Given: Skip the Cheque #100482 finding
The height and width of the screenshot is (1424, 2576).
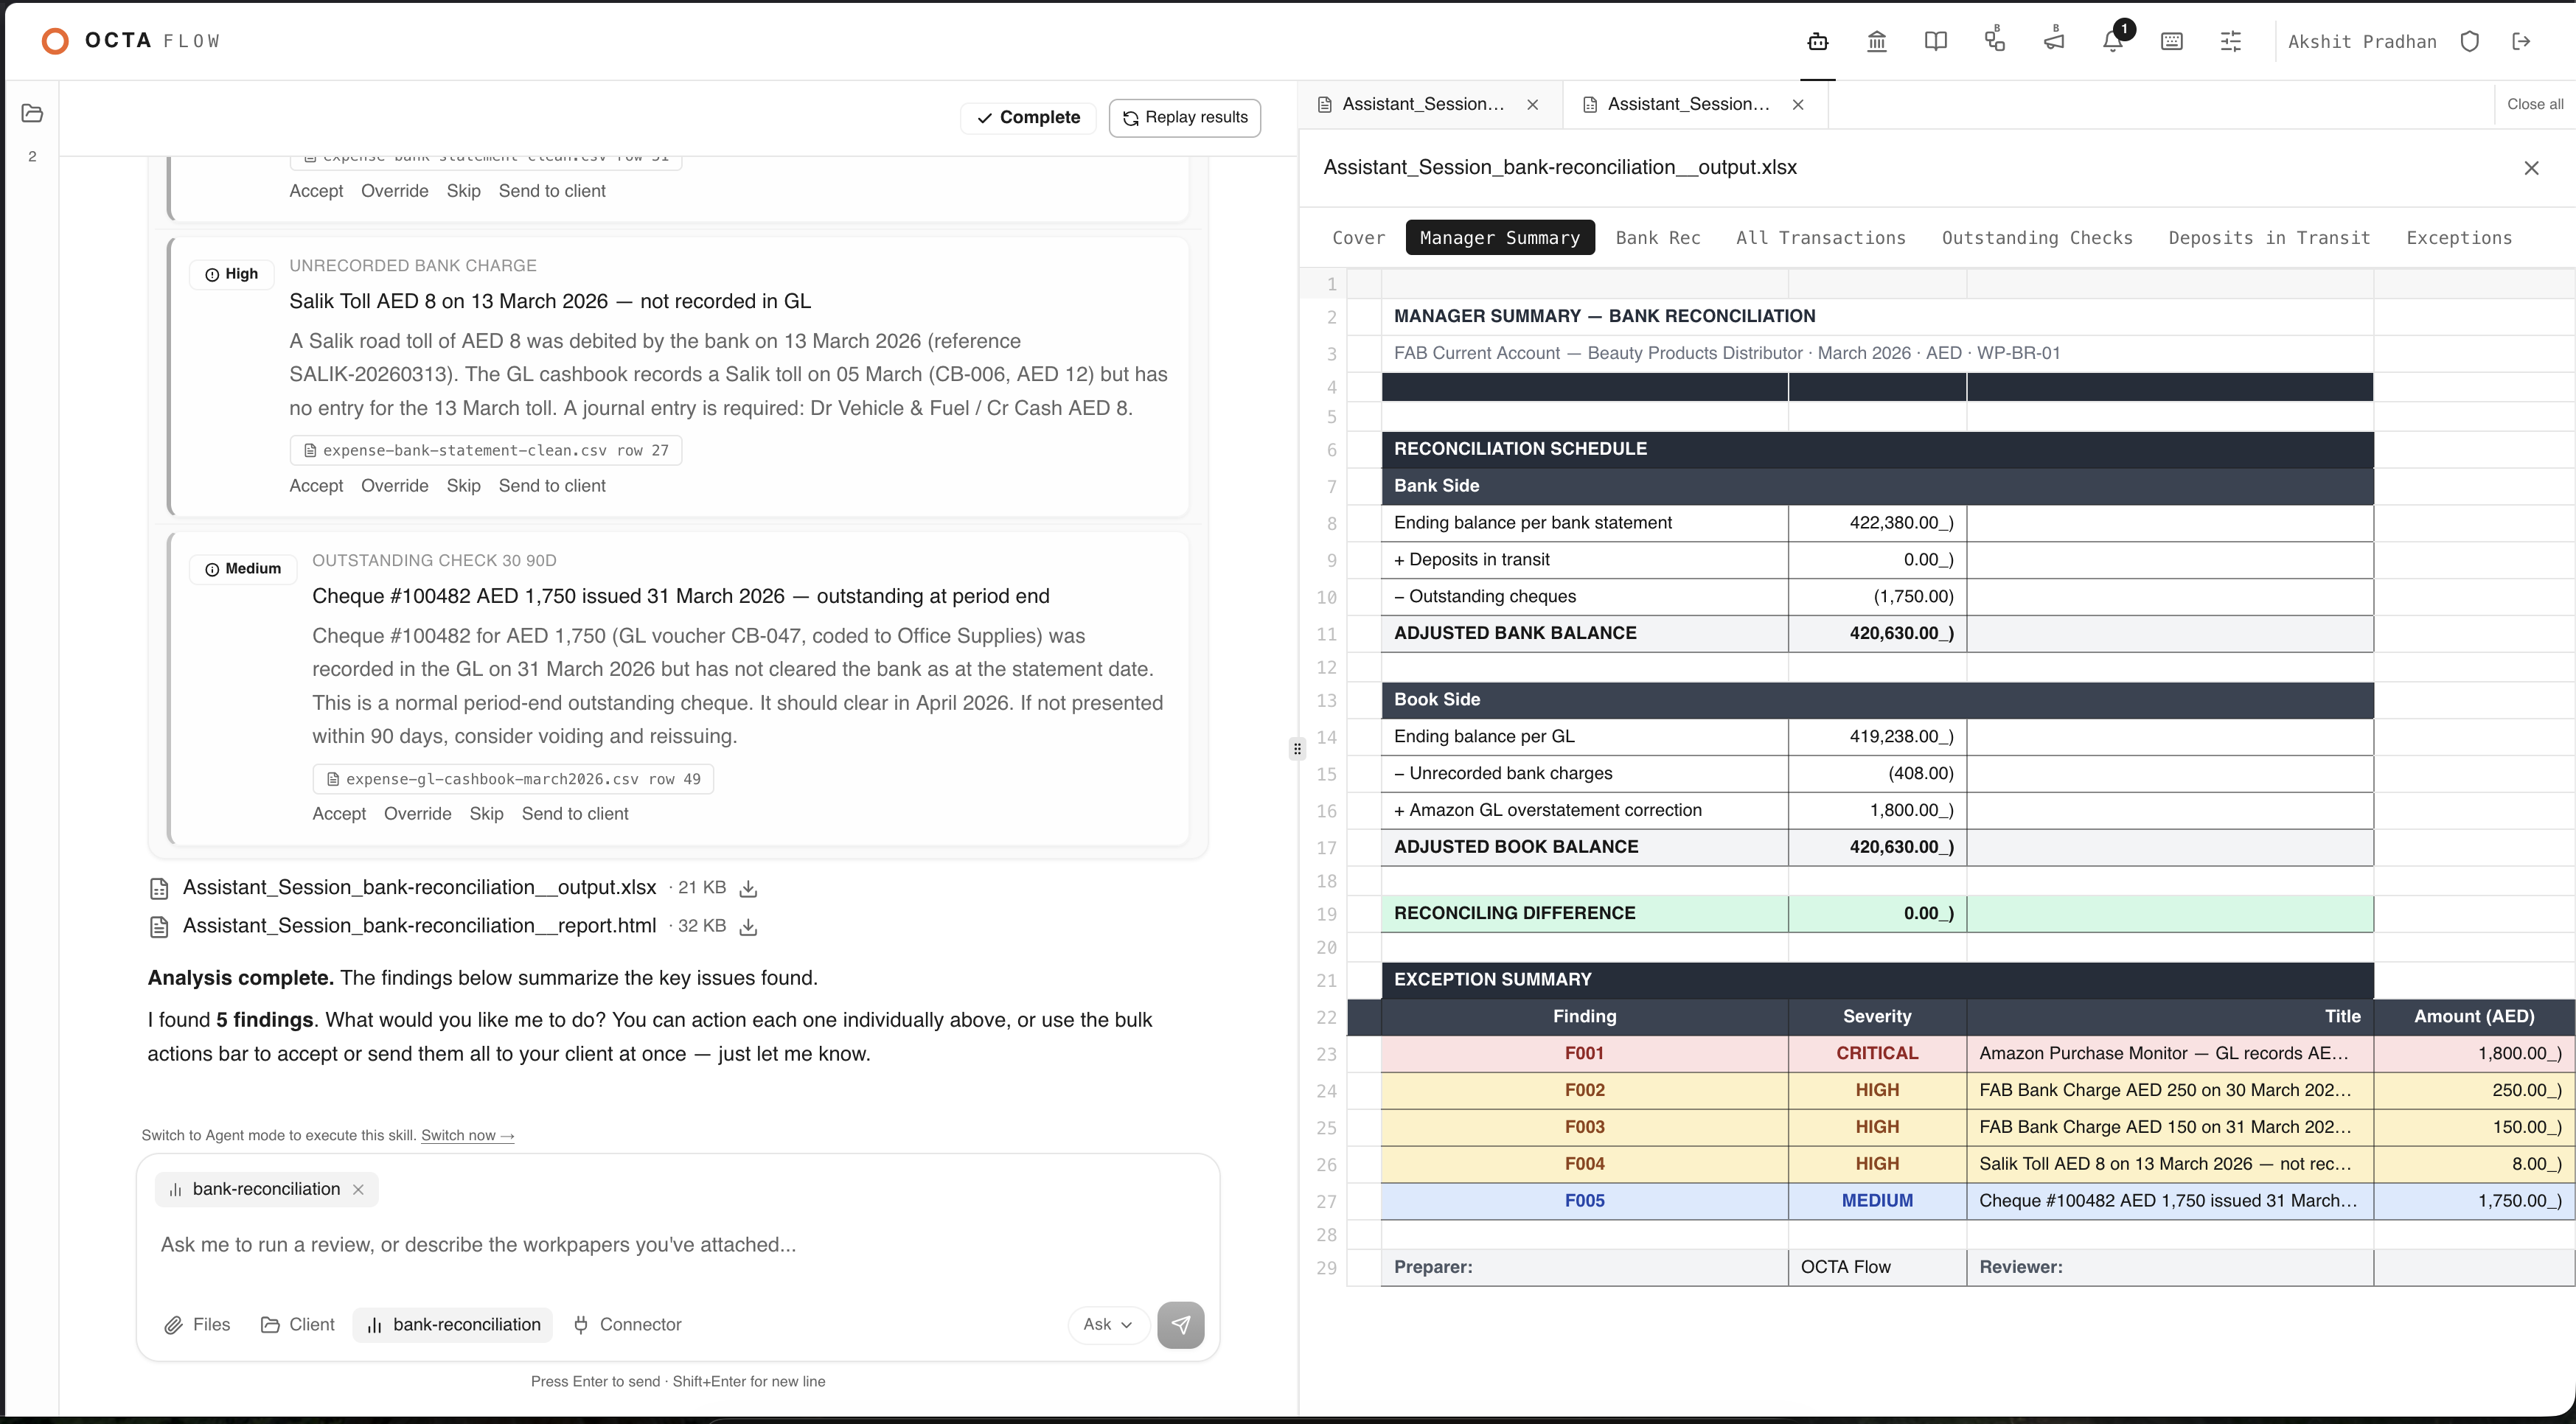Looking at the screenshot, I should tap(486, 814).
